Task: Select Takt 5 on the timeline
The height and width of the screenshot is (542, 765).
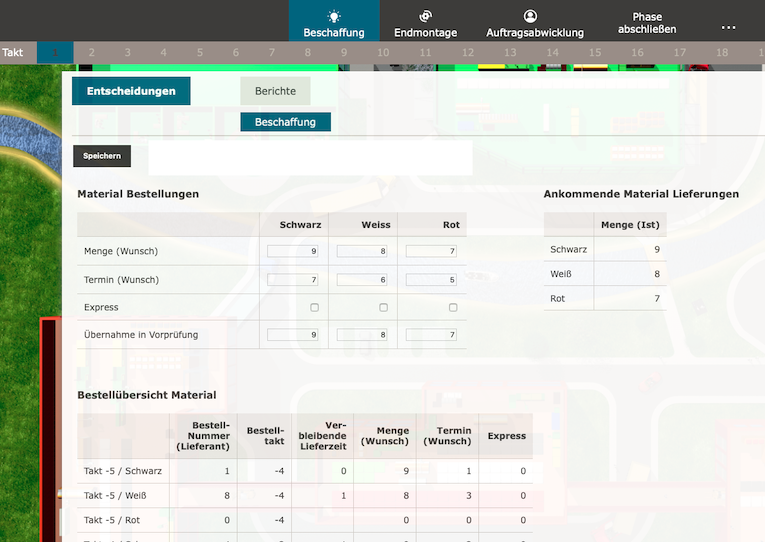Action: tap(200, 52)
